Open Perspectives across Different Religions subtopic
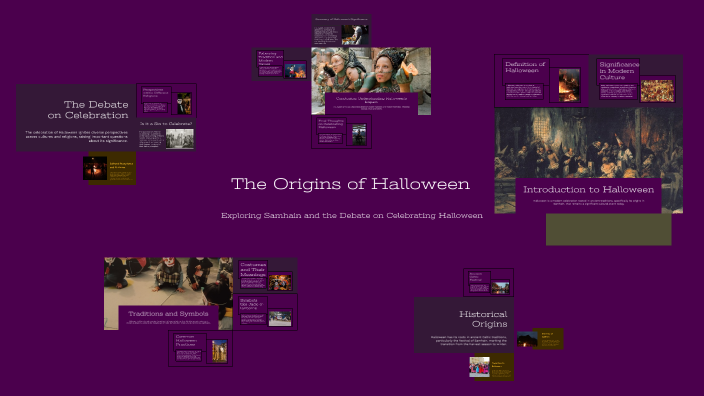704x396 pixels. pyautogui.click(x=166, y=101)
